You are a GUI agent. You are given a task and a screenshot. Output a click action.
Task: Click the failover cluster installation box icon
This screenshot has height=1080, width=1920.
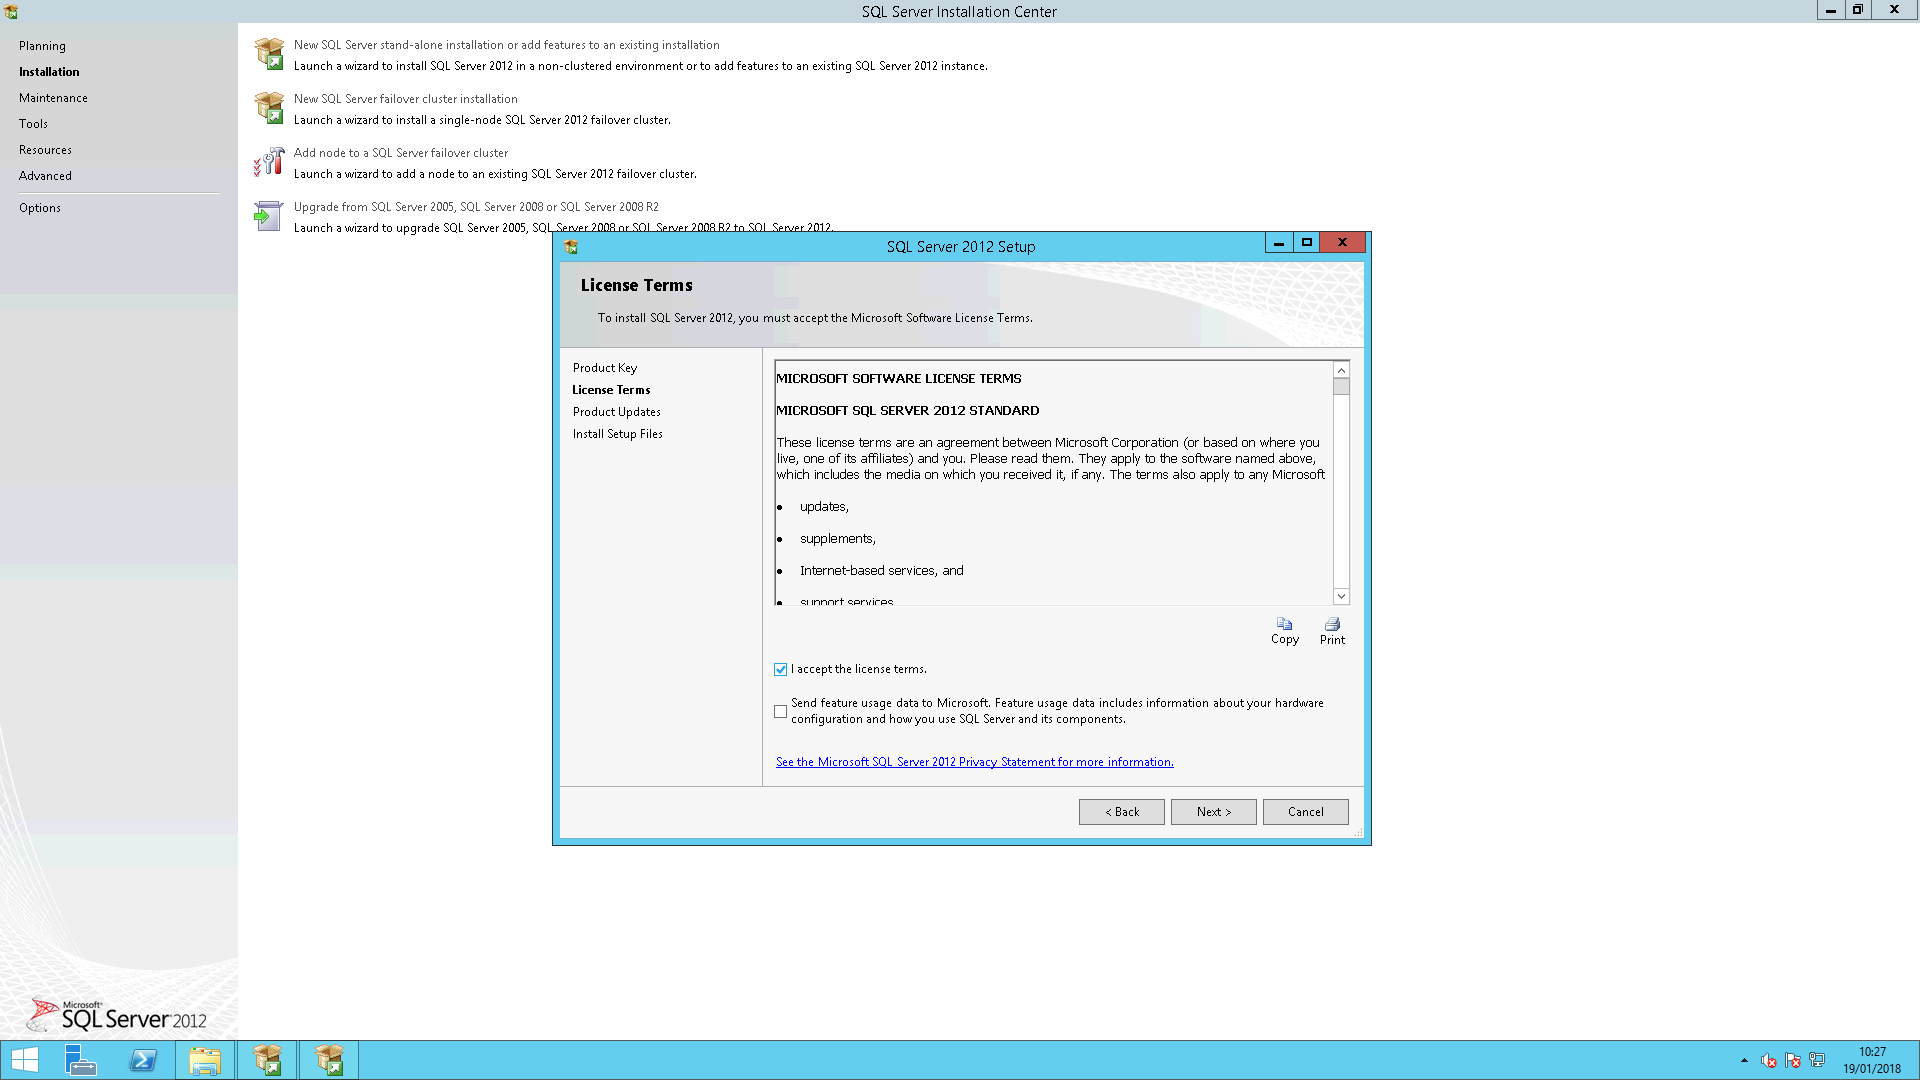coord(269,108)
